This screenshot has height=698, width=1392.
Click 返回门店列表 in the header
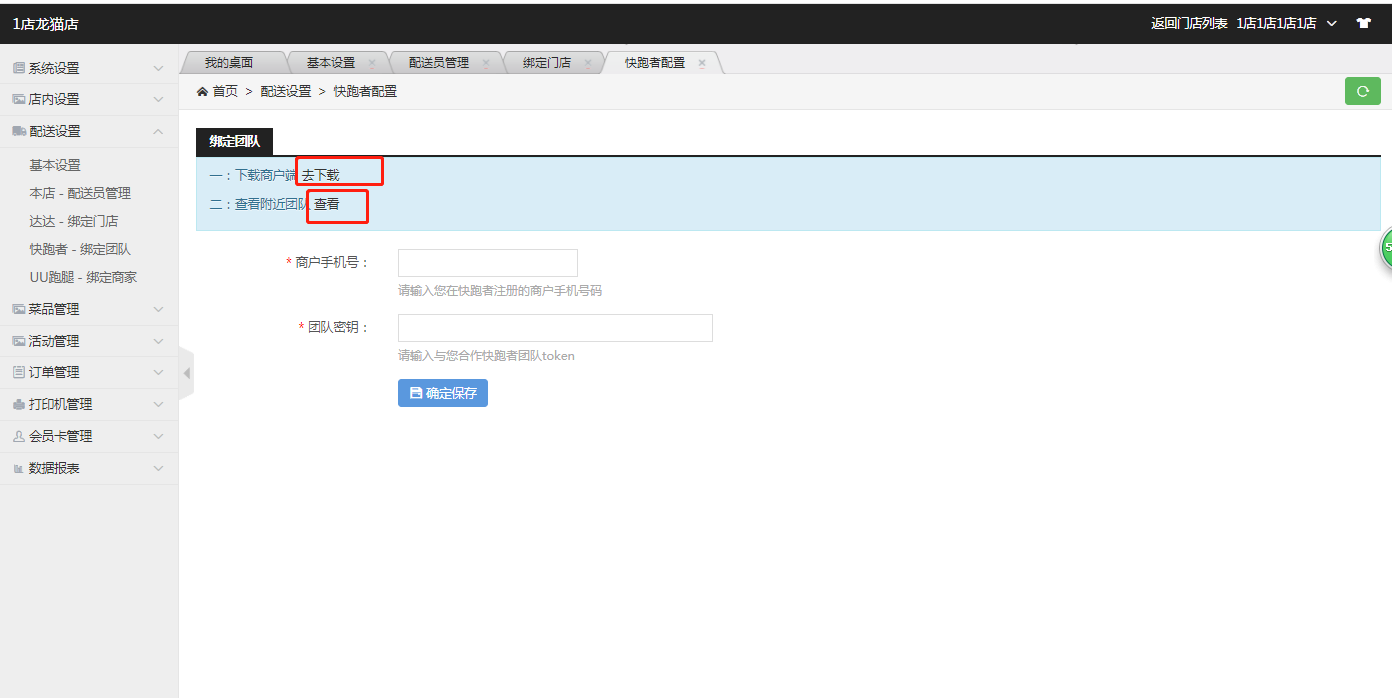tap(1189, 23)
